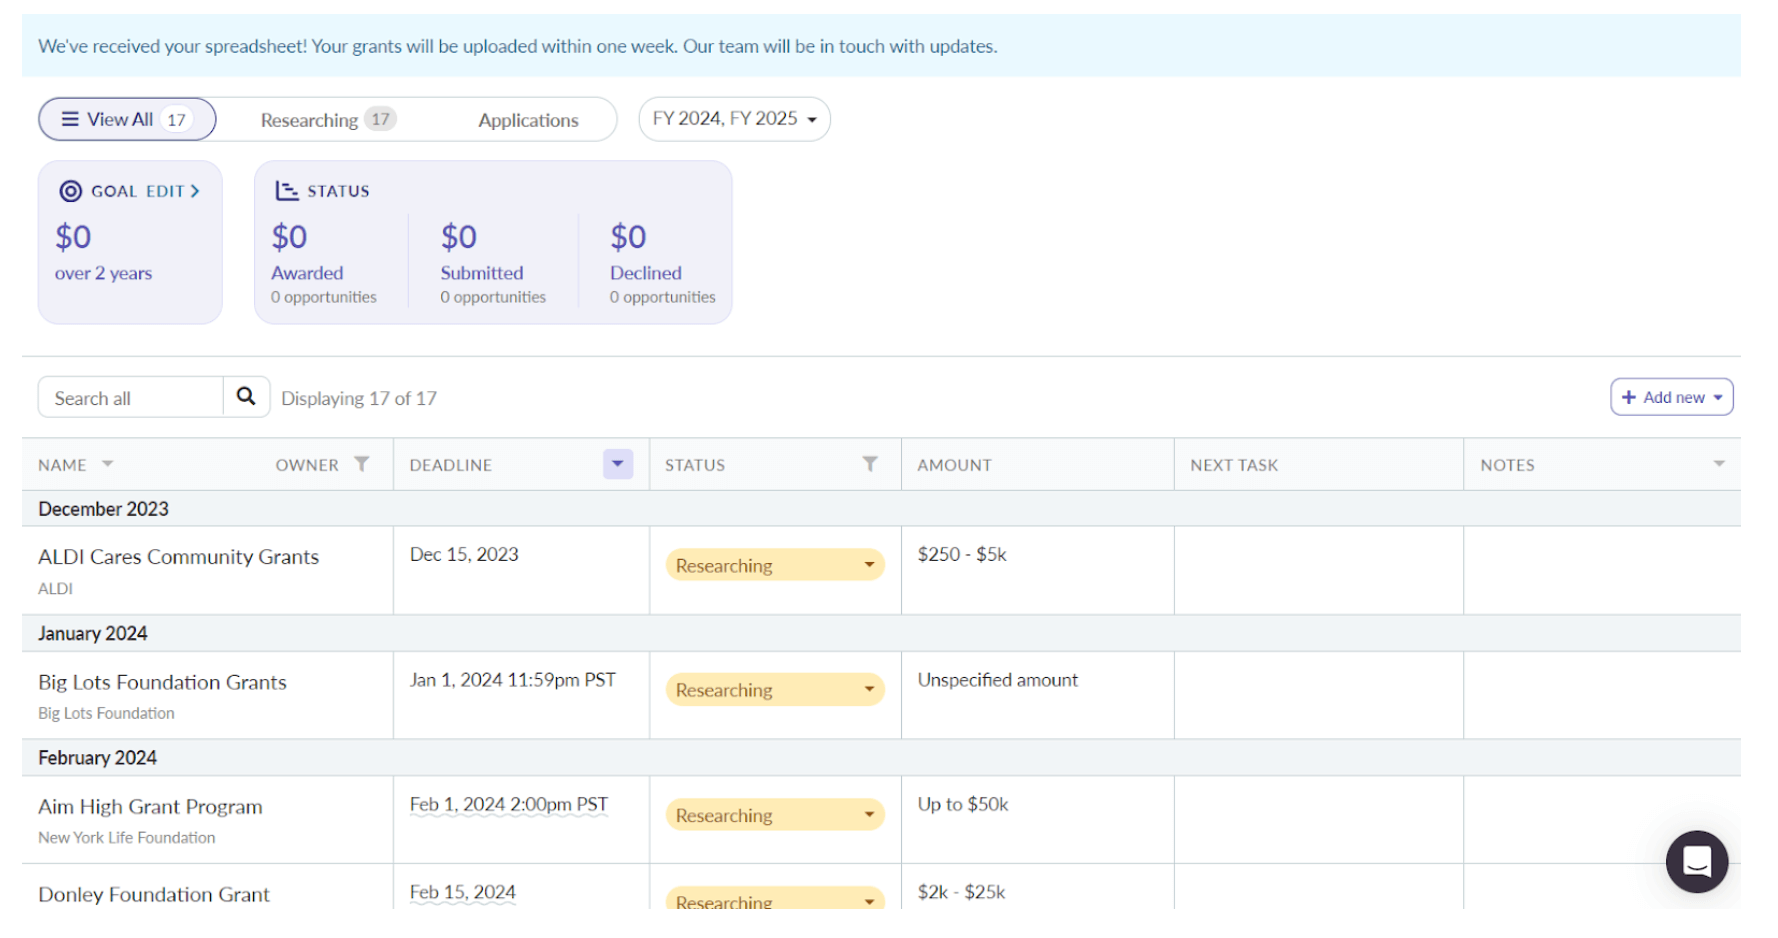Click the Goal target icon

click(70, 191)
